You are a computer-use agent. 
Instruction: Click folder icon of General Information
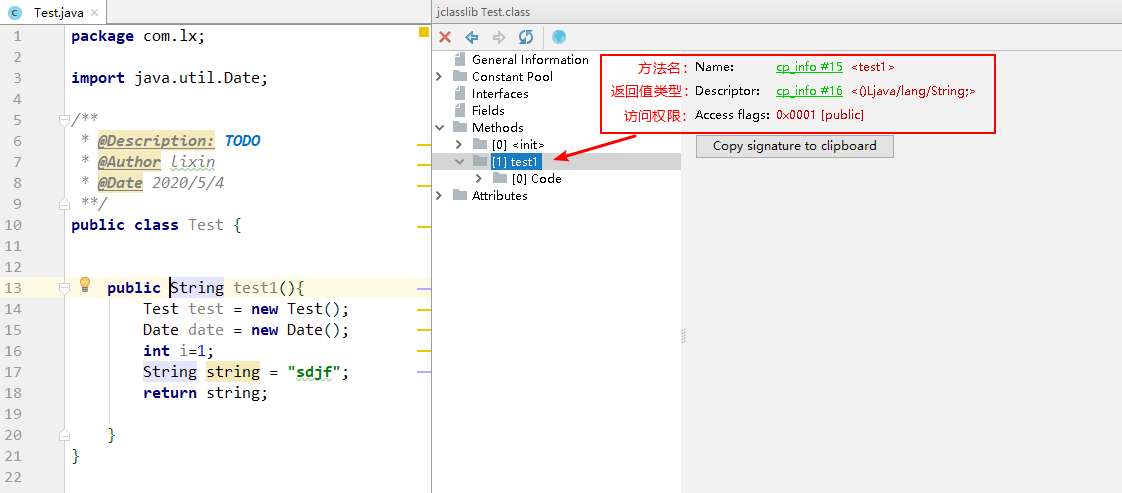click(x=459, y=59)
